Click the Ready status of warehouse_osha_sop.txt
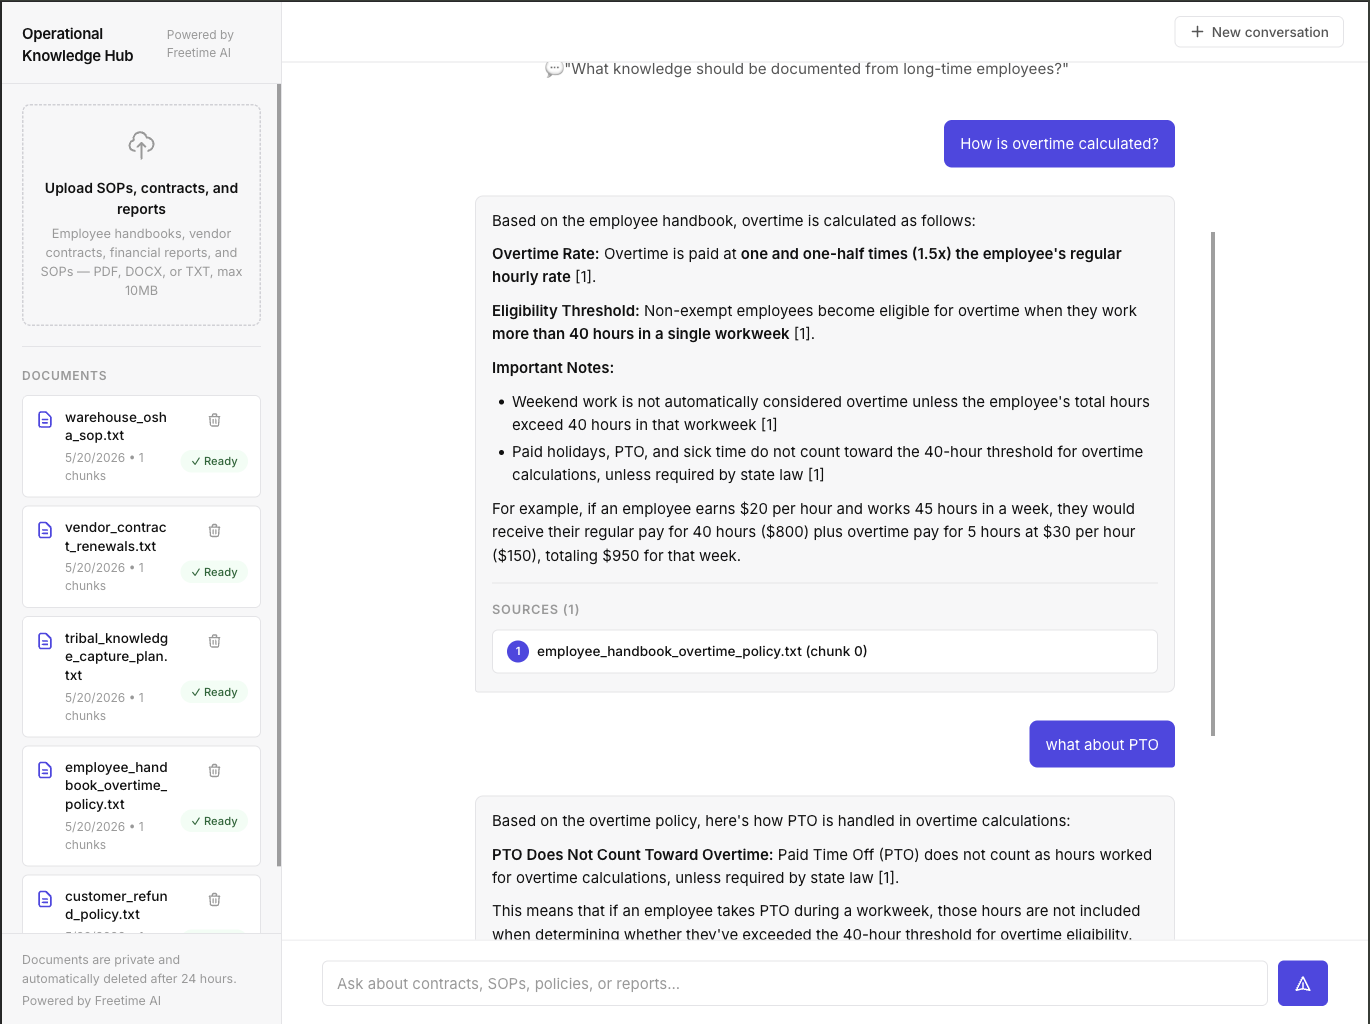This screenshot has height=1024, width=1370. tap(214, 461)
